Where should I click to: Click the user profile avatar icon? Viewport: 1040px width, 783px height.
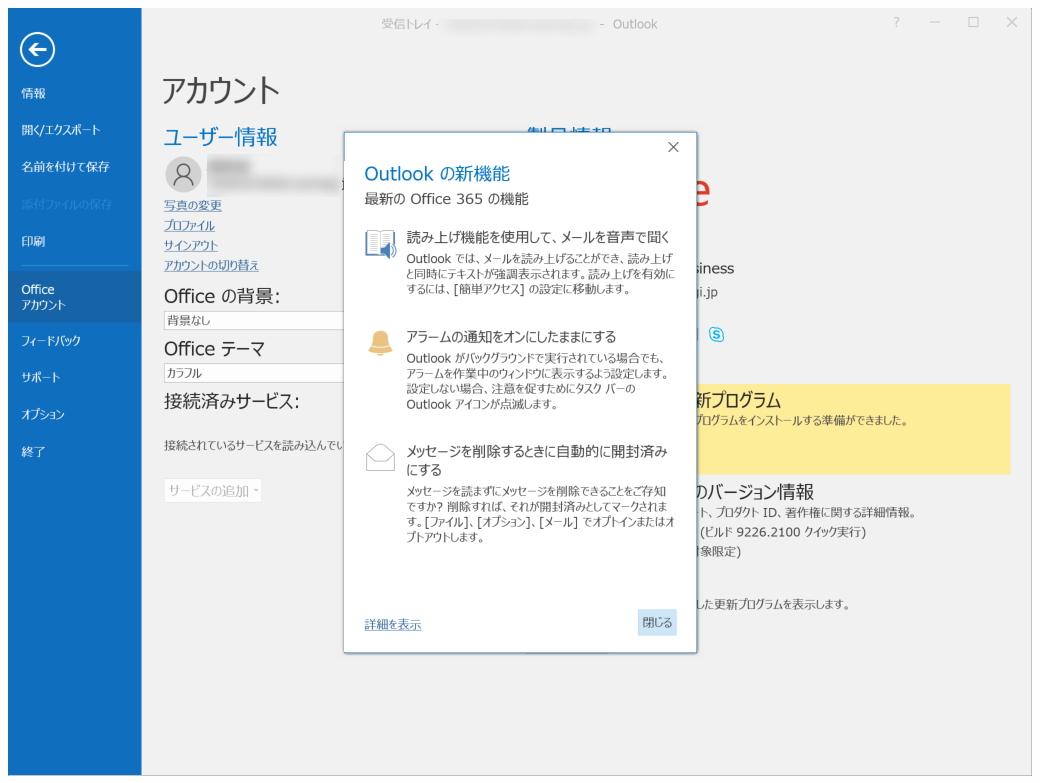[x=182, y=175]
